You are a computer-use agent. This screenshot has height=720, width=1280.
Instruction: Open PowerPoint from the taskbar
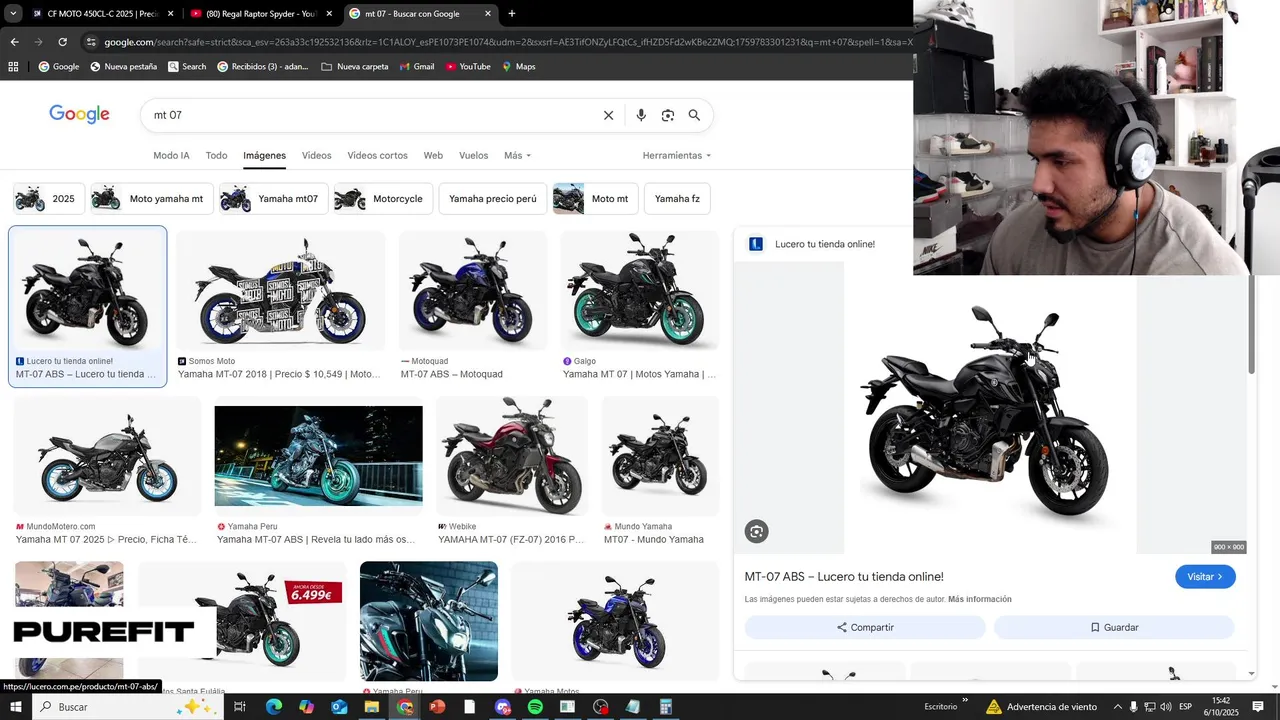(x=437, y=707)
